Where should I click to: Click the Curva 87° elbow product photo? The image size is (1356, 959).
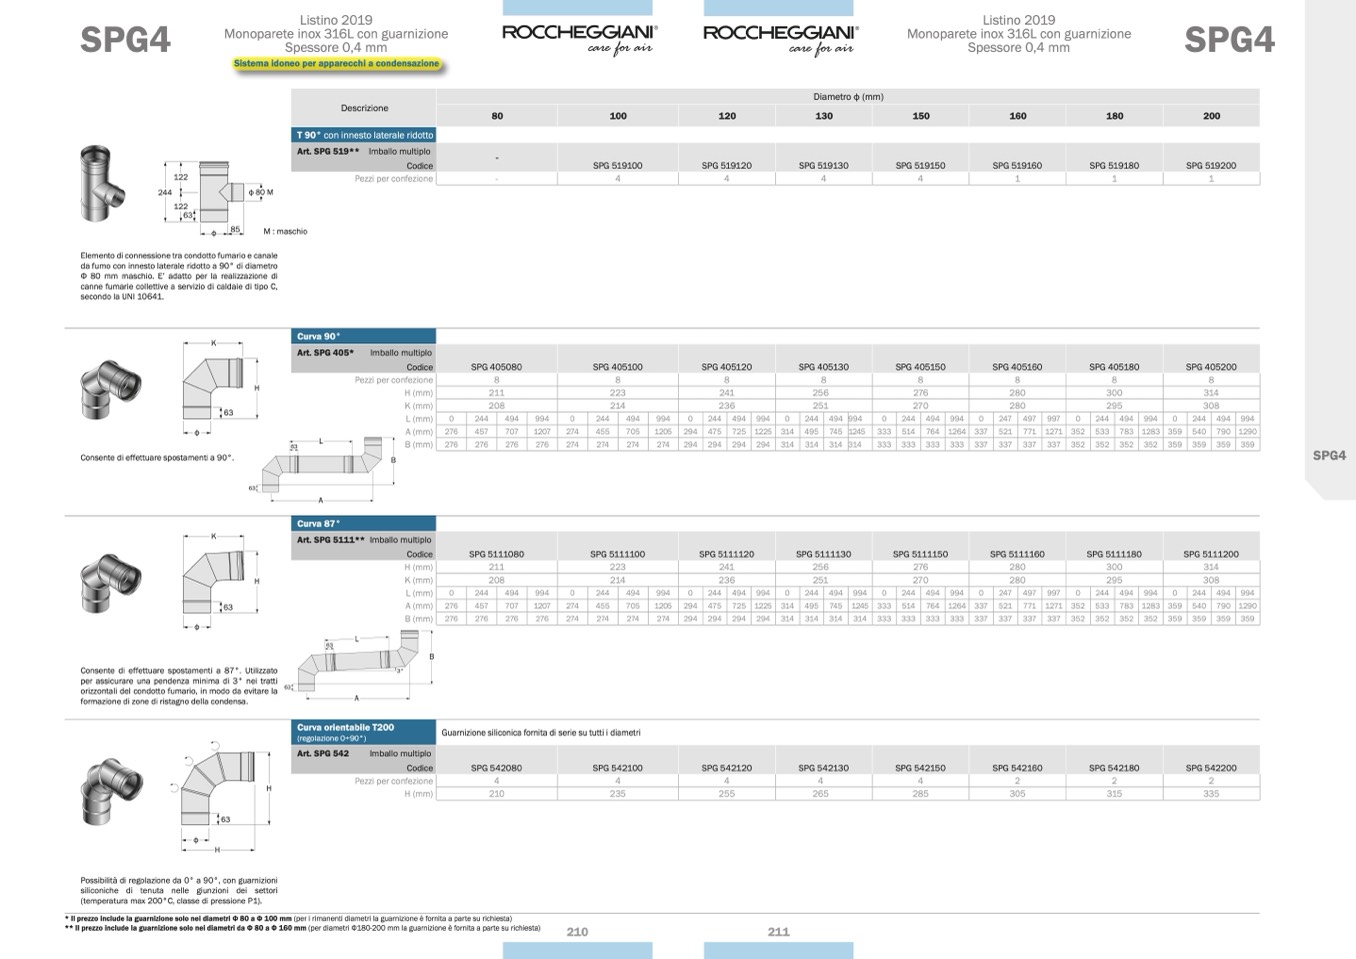(x=110, y=581)
